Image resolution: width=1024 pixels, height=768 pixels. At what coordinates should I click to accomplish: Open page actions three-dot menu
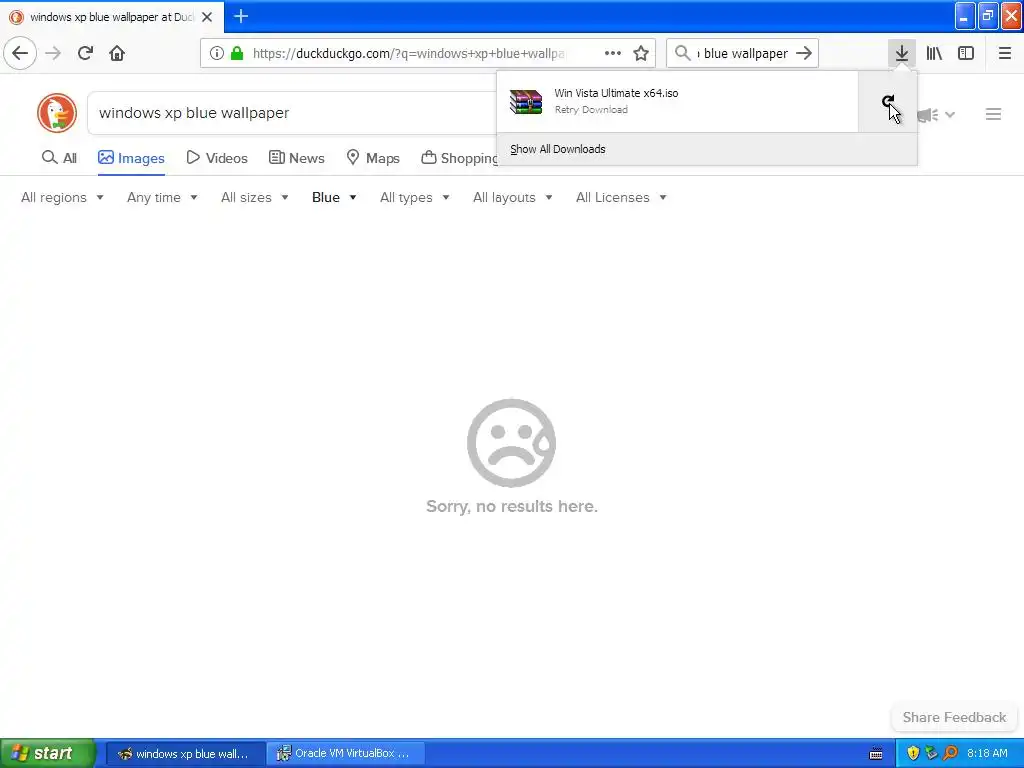click(x=613, y=53)
